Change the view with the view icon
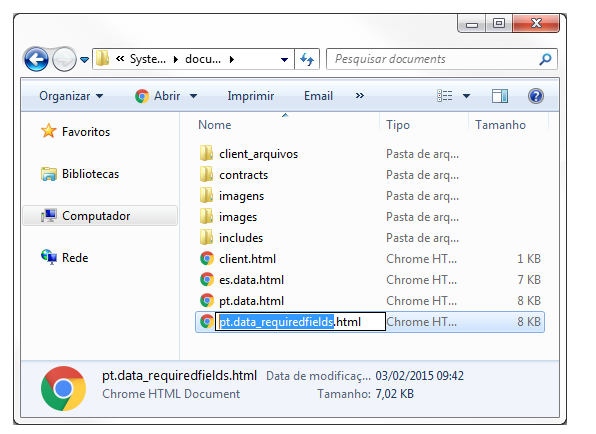The height and width of the screenshot is (434, 596). [x=445, y=96]
